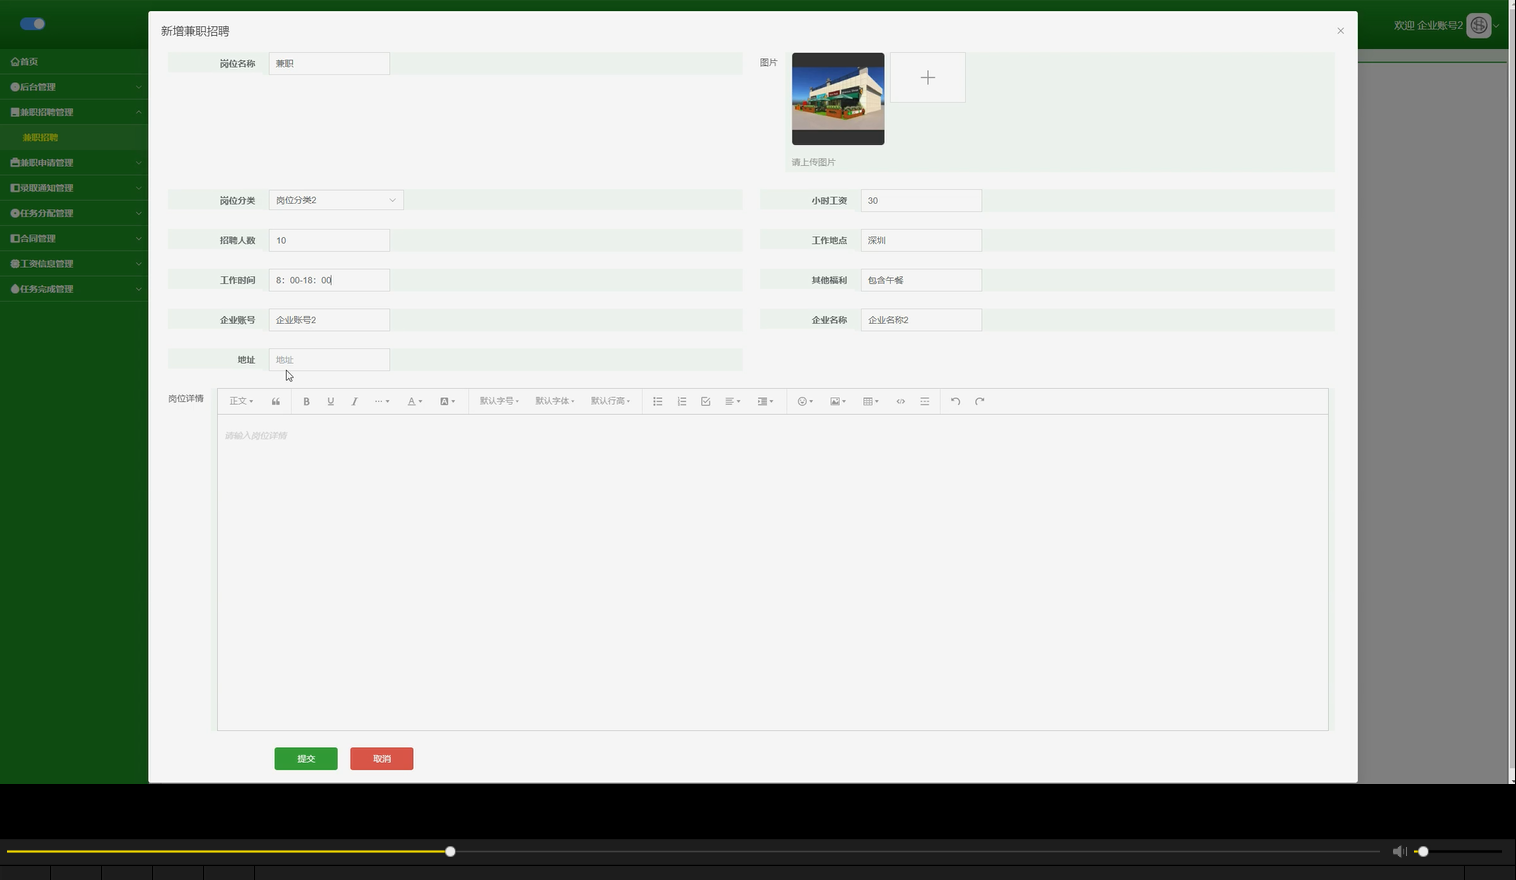Toggle the sidebar collapse switch

coord(33,23)
